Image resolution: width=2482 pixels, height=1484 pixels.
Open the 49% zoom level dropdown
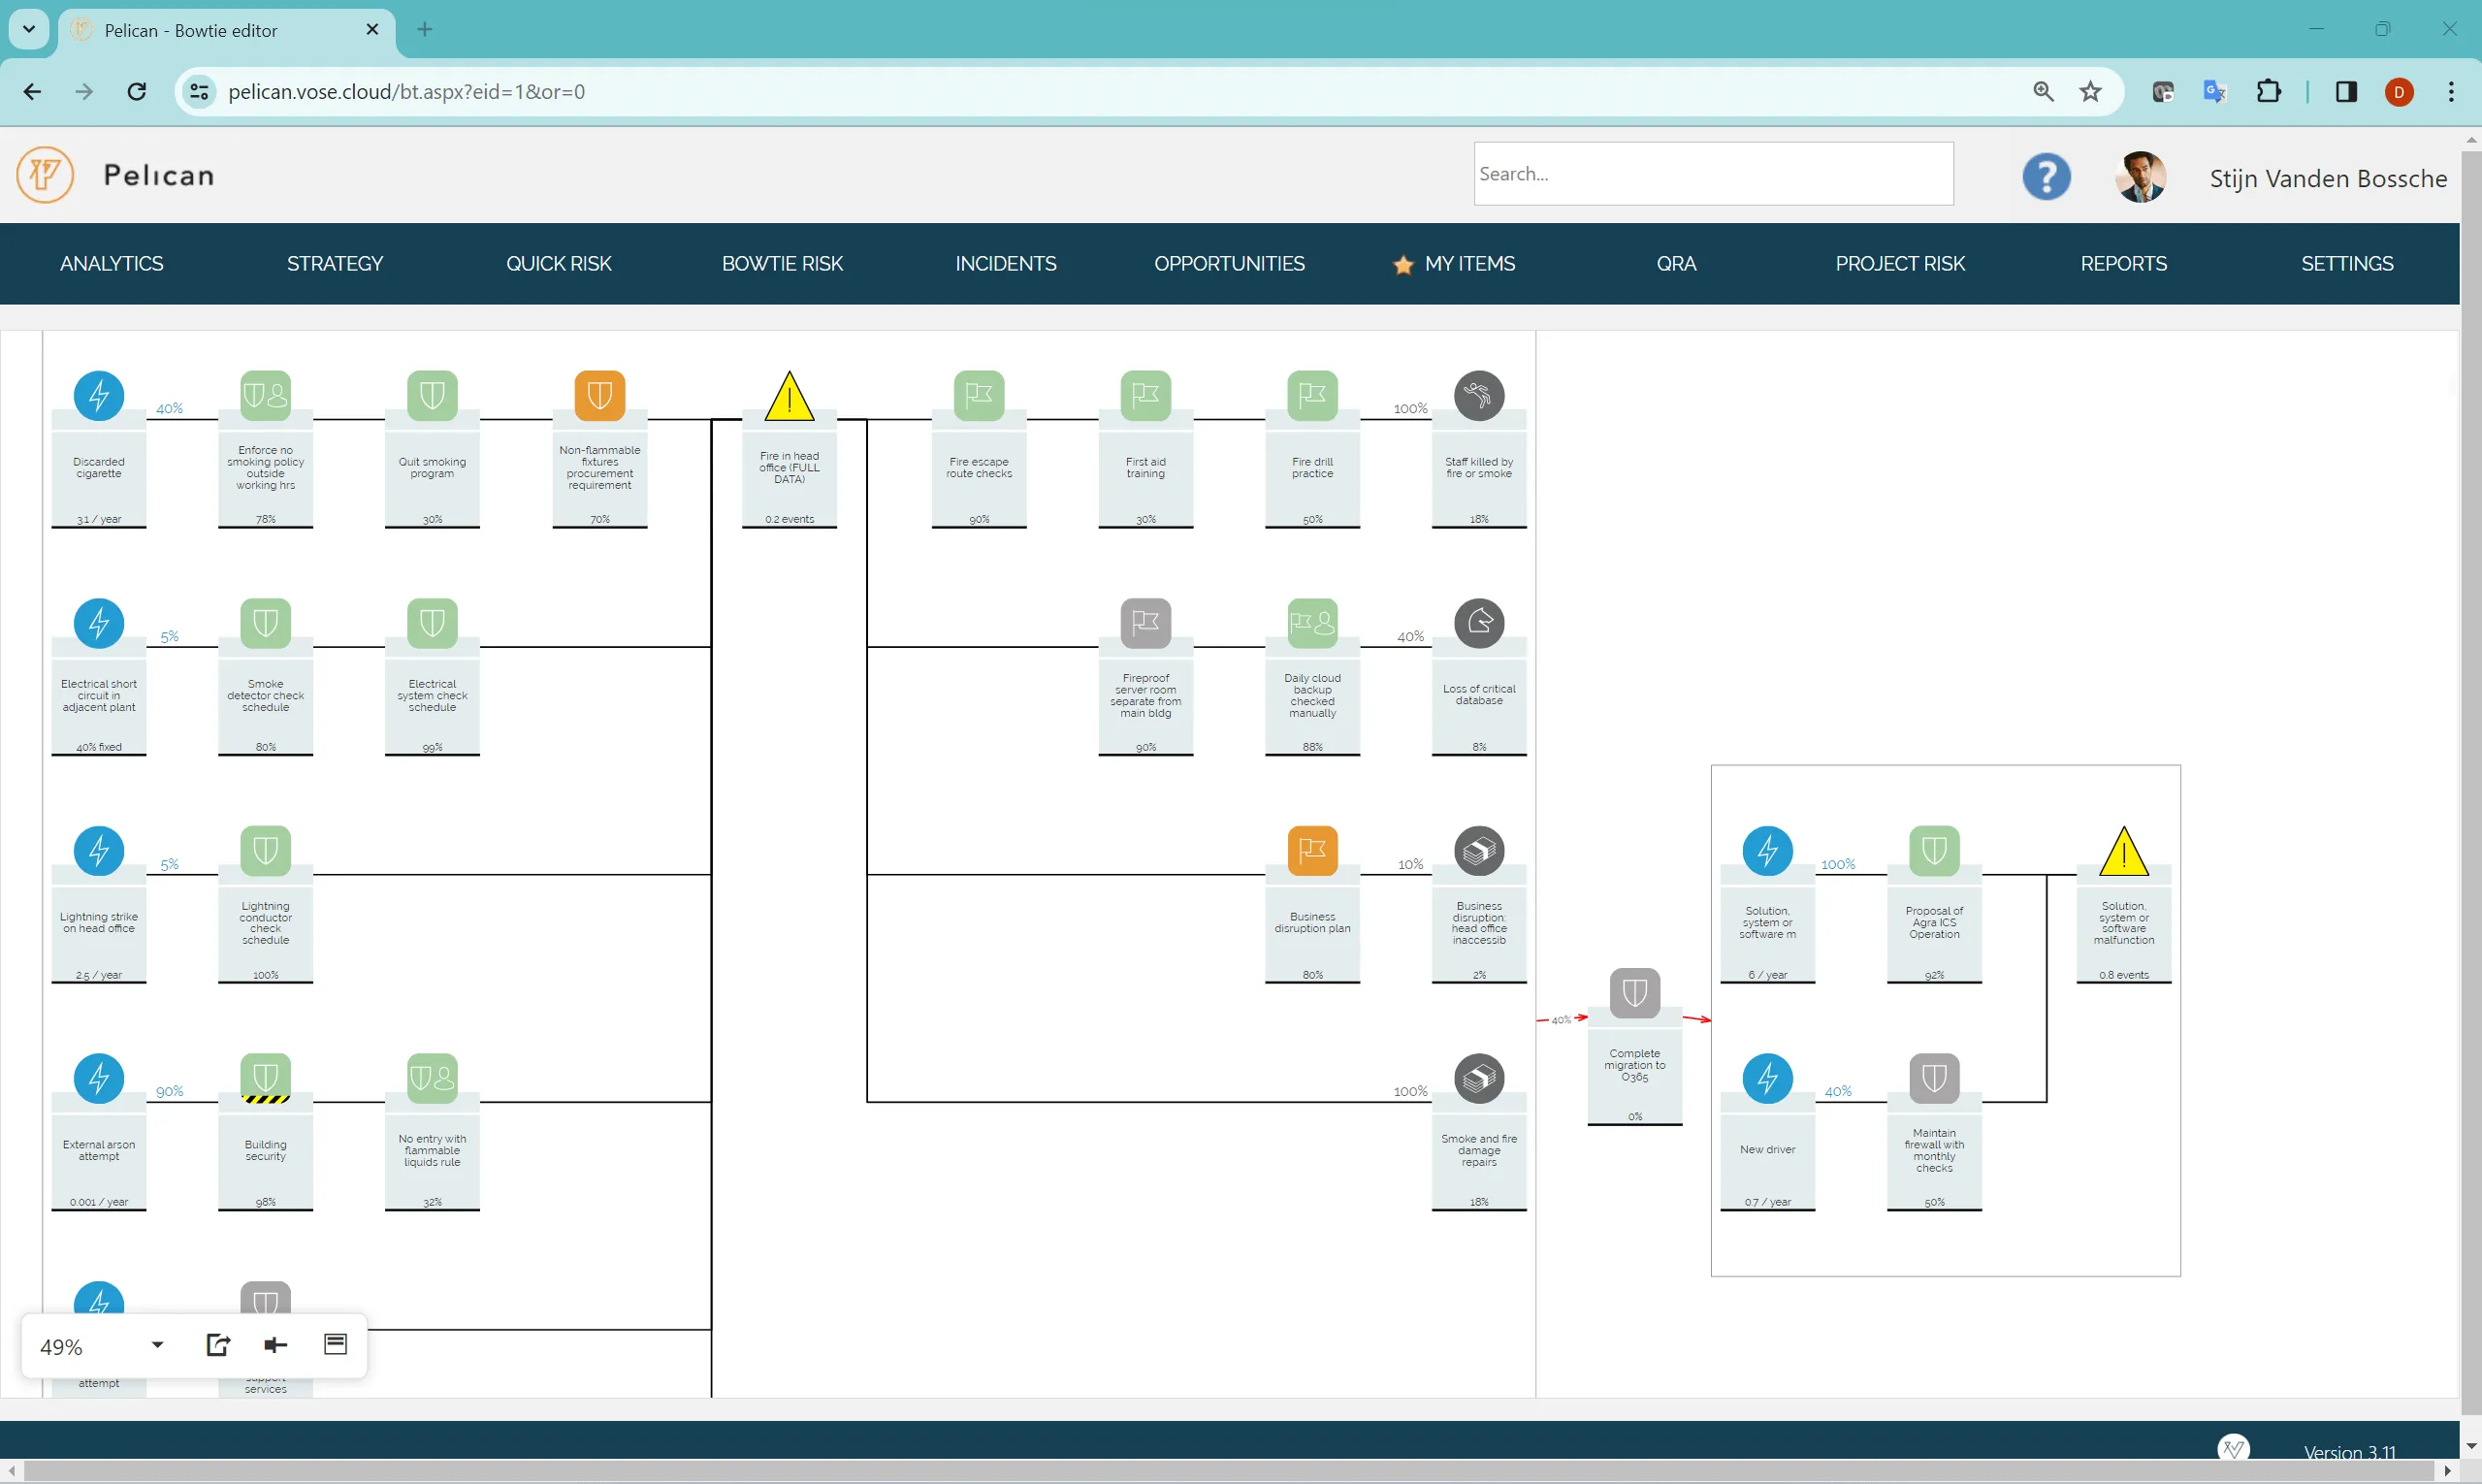click(x=157, y=1345)
